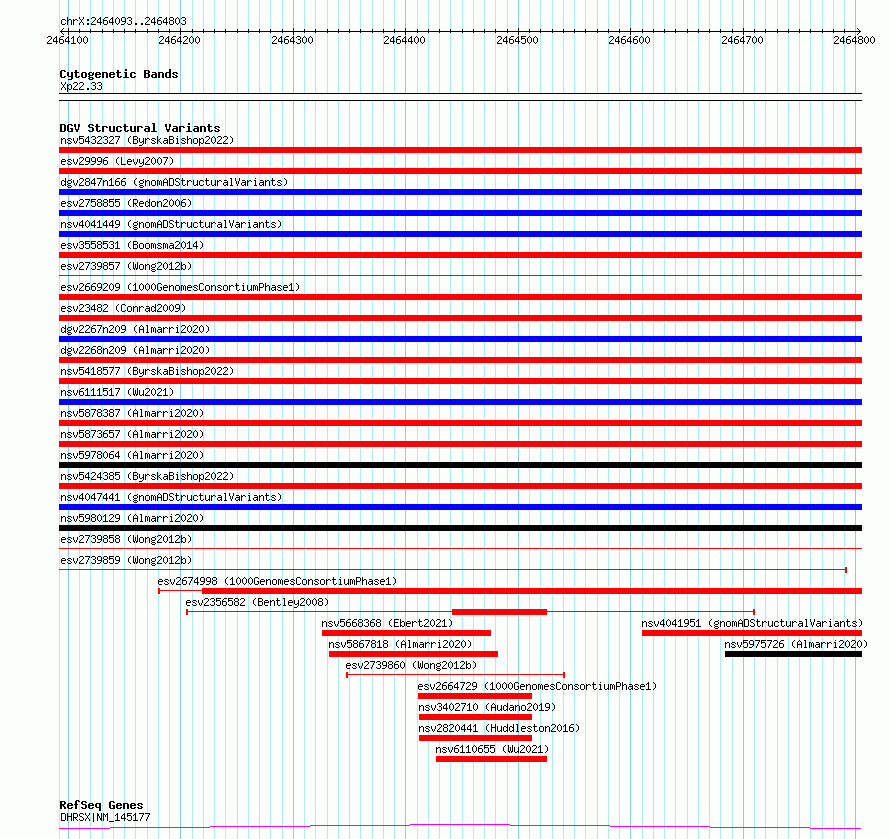This screenshot has width=890, height=839.
Task: Click the 2464700 ruler position label
Action: pos(742,40)
